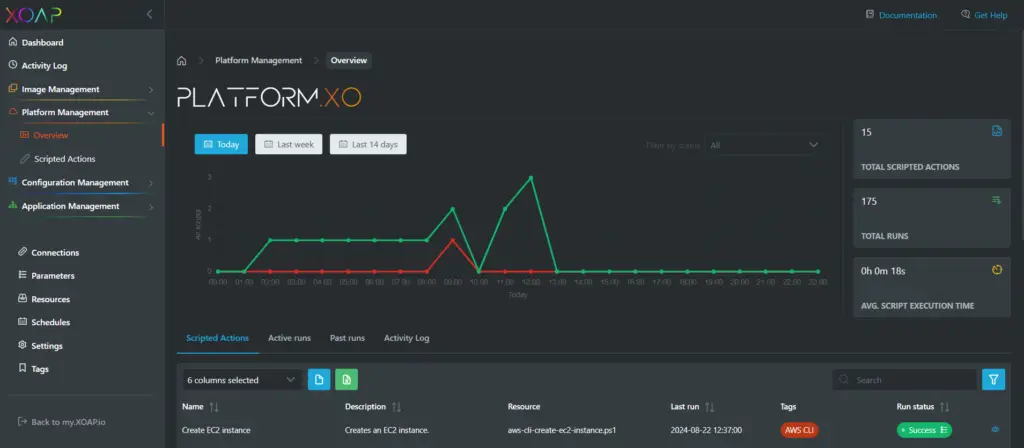Open Connections in the sidebar
1024x448 pixels.
coord(55,253)
